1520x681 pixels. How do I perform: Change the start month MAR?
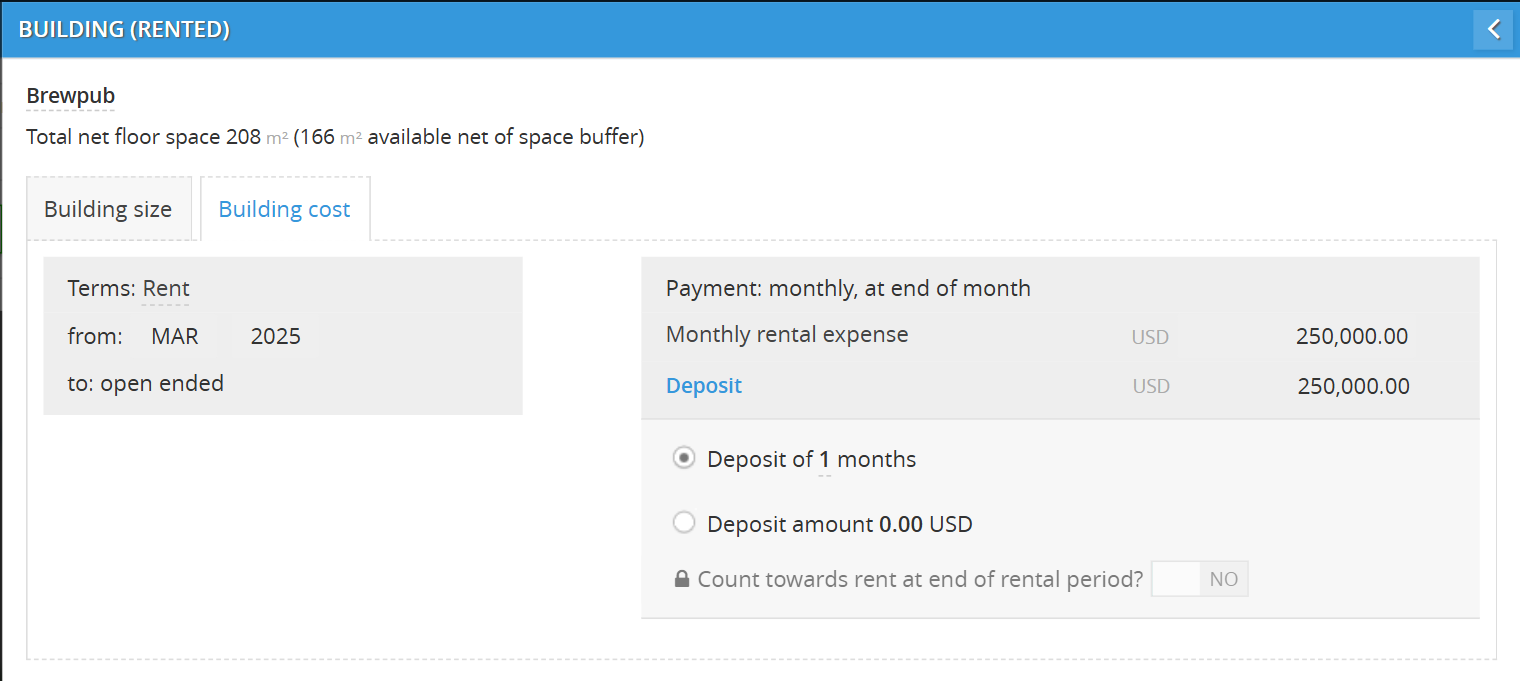pyautogui.click(x=175, y=337)
